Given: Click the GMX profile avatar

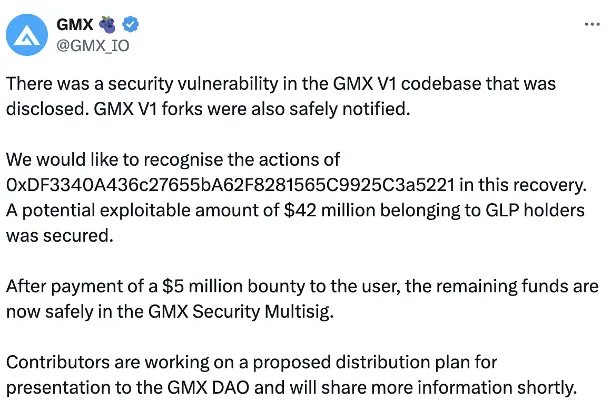Looking at the screenshot, I should (31, 34).
